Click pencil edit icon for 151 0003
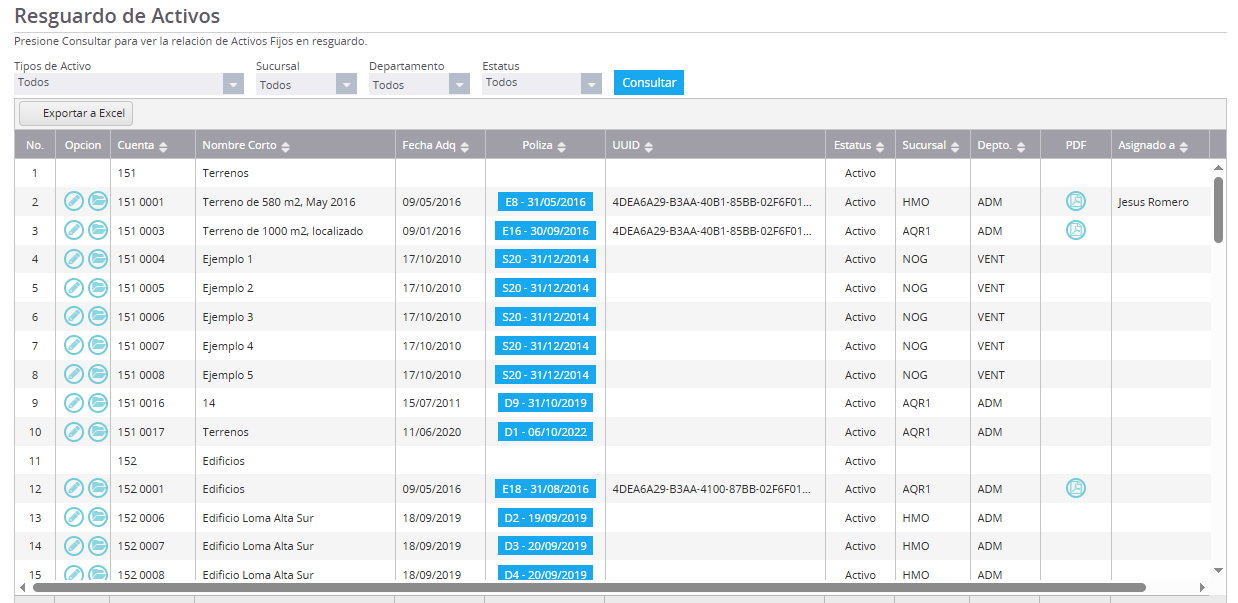The height and width of the screenshot is (603, 1238). pyautogui.click(x=74, y=230)
